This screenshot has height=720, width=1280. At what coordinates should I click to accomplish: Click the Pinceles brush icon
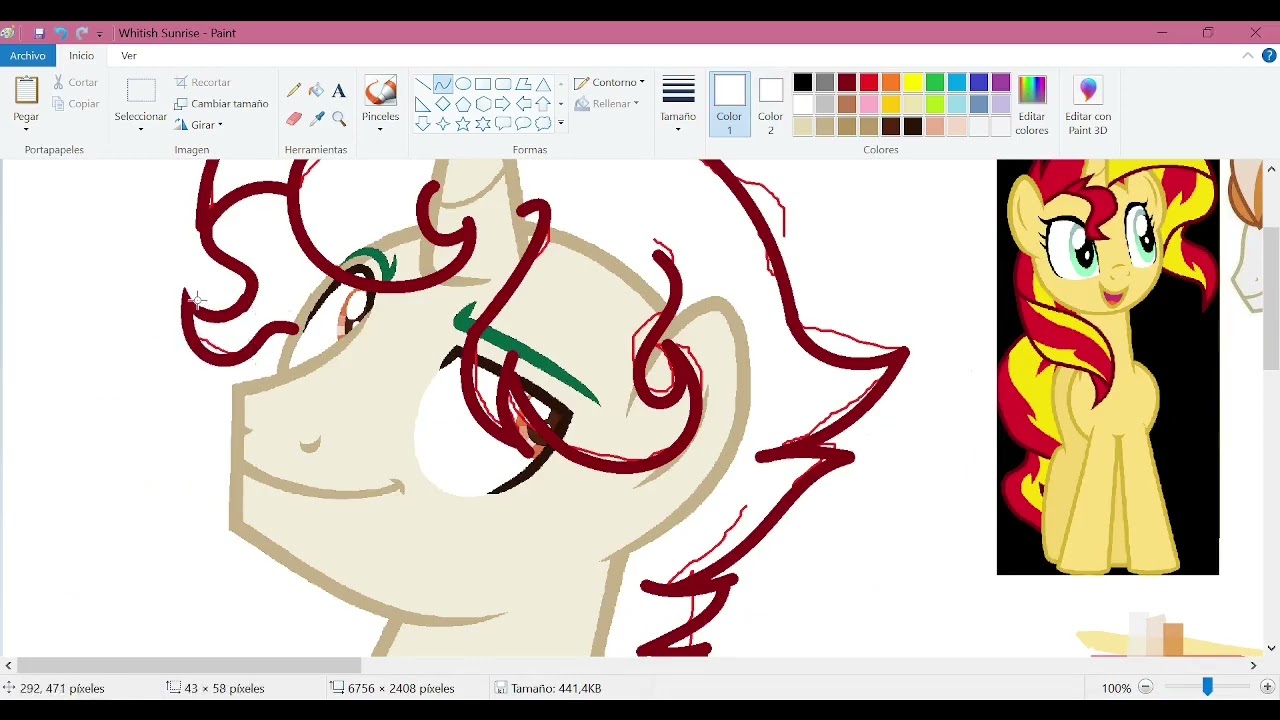[380, 91]
